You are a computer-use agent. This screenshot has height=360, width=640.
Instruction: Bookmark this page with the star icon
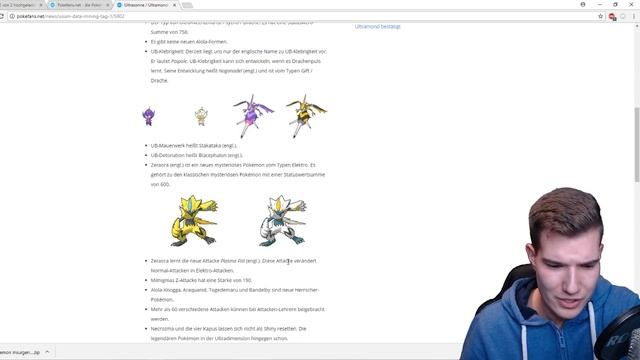tap(600, 16)
